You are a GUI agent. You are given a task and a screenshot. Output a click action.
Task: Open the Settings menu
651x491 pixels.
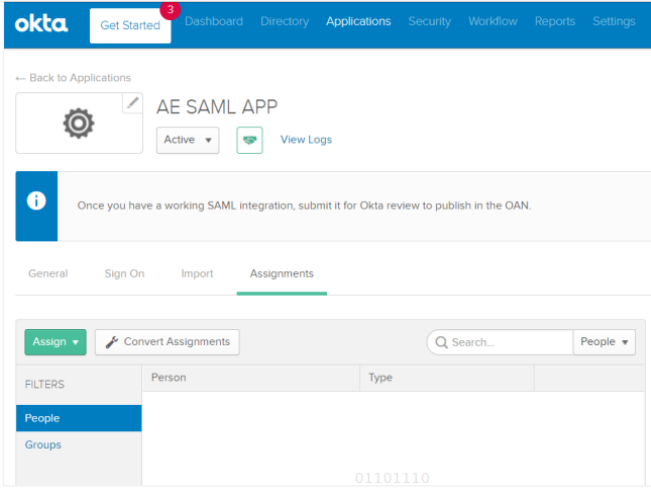(614, 21)
